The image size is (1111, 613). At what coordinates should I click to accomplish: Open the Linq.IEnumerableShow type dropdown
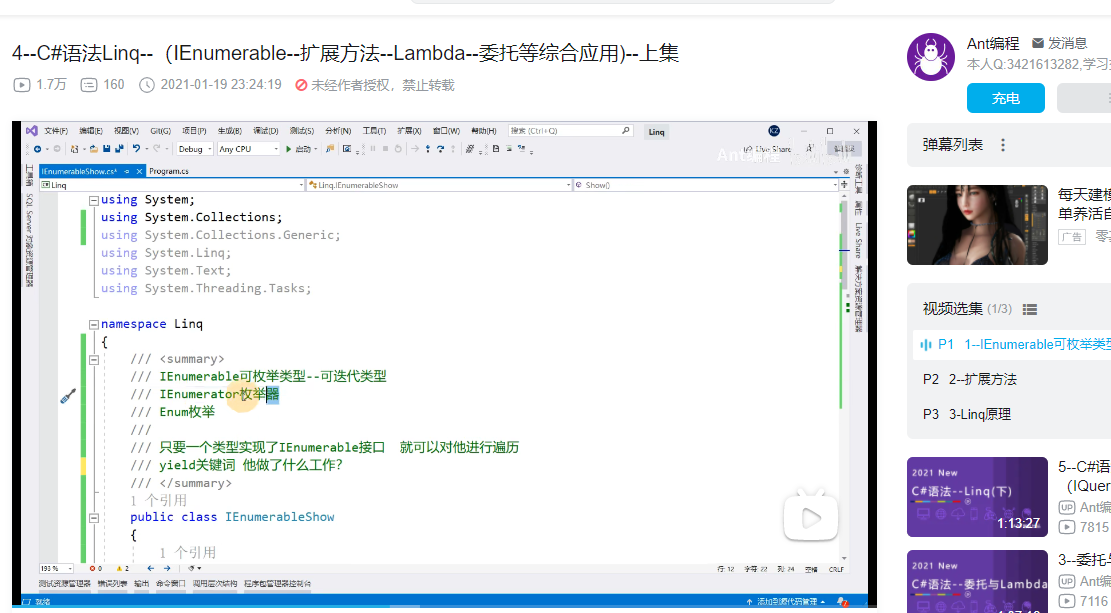point(439,185)
